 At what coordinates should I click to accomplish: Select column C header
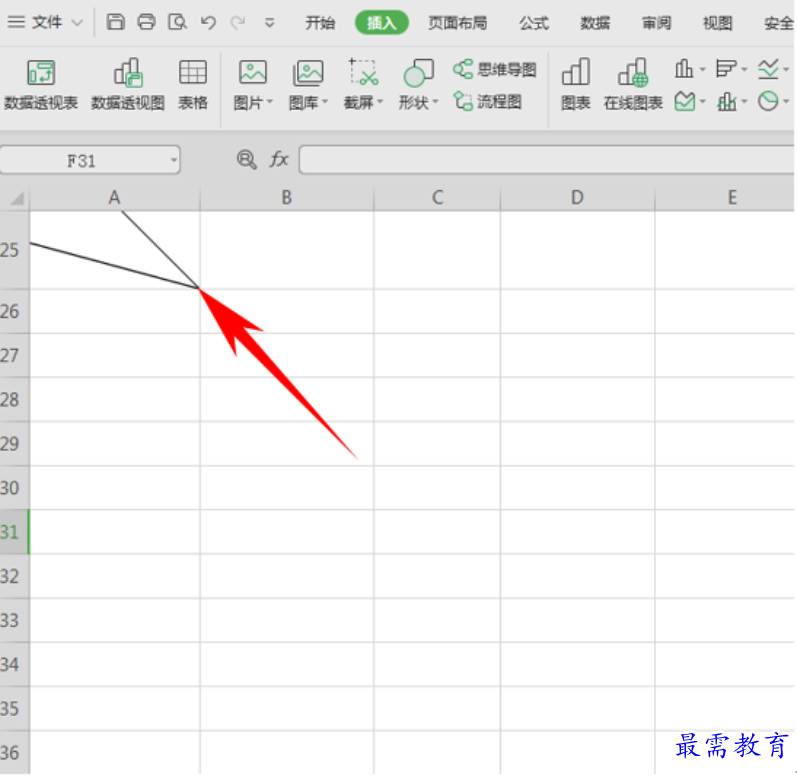pyautogui.click(x=437, y=198)
